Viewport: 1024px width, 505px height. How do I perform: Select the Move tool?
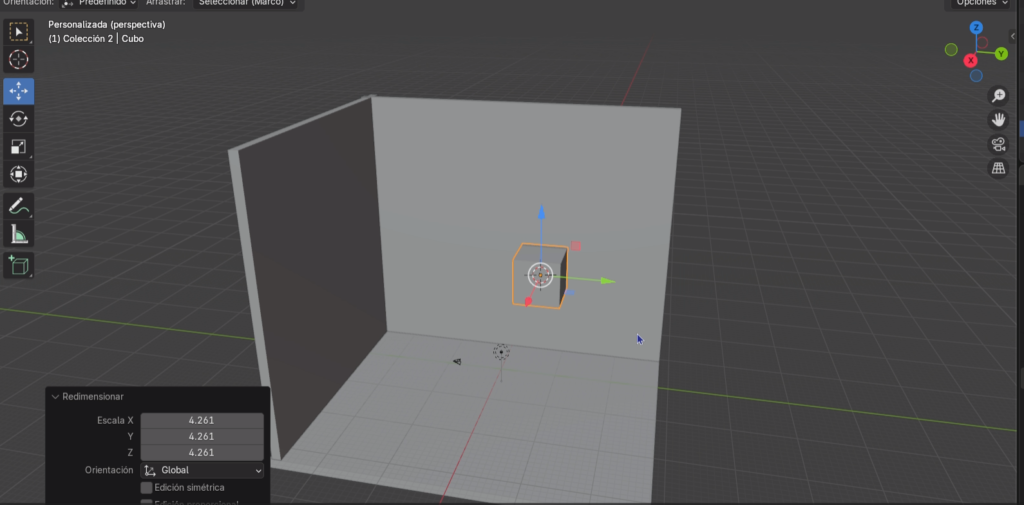18,91
